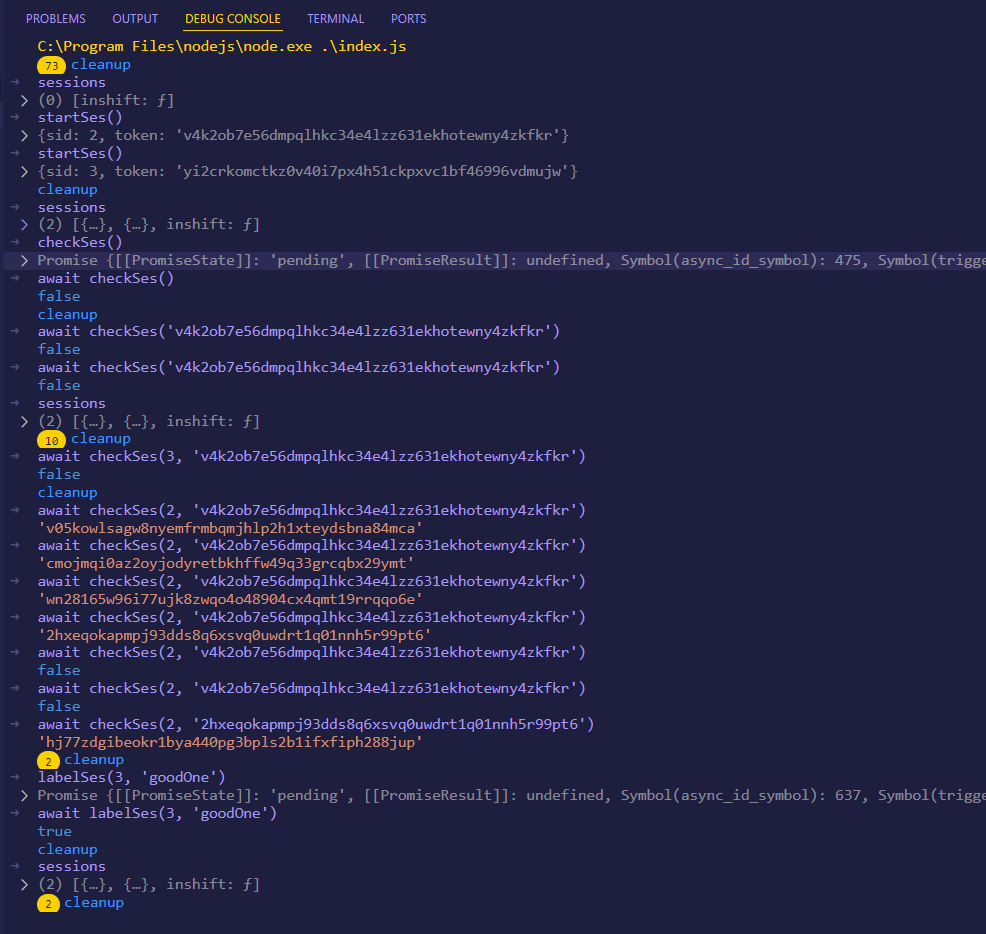Click the await labelSes(3, 'goodOne') line
Screen dimensions: 986x934
point(157,814)
